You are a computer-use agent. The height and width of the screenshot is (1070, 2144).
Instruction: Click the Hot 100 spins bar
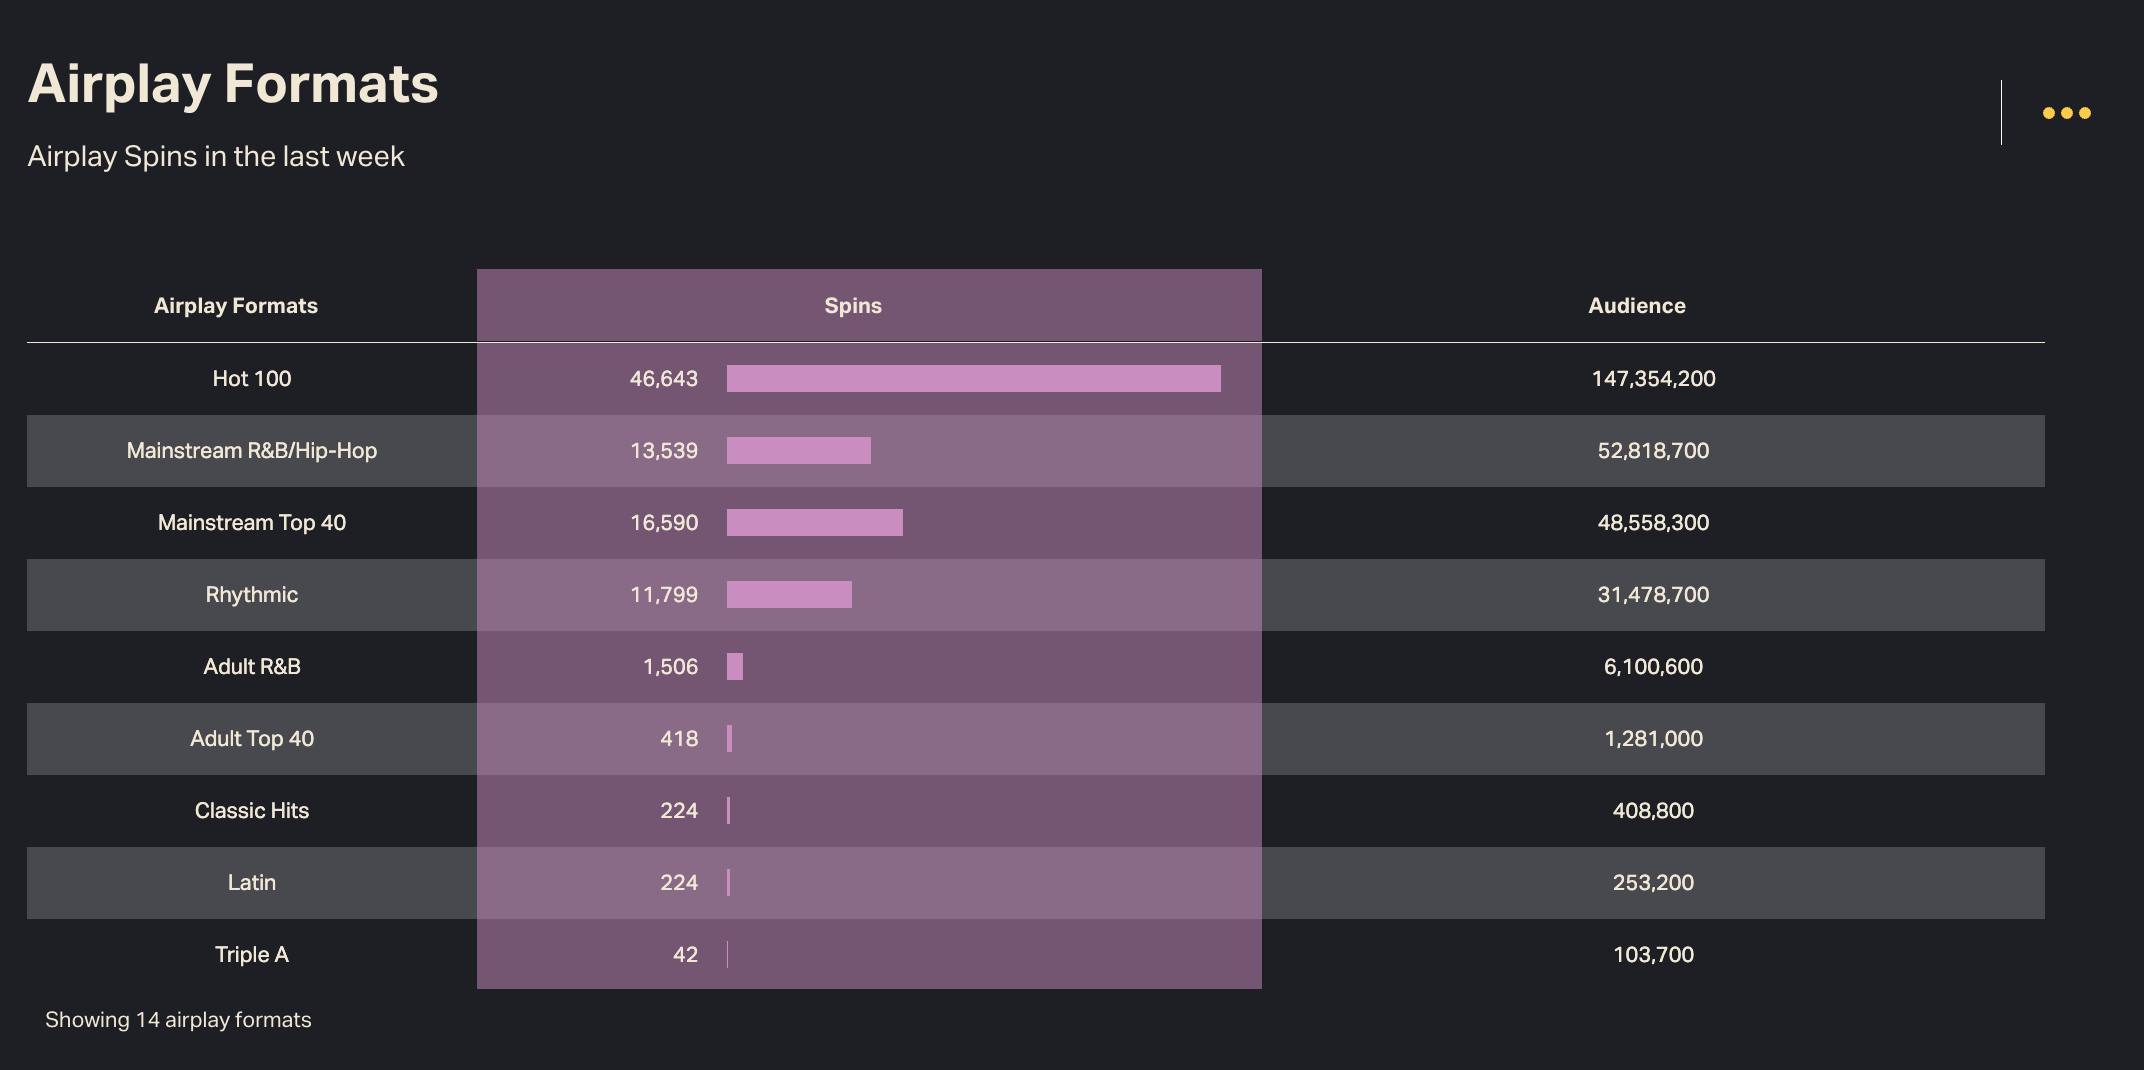973,379
